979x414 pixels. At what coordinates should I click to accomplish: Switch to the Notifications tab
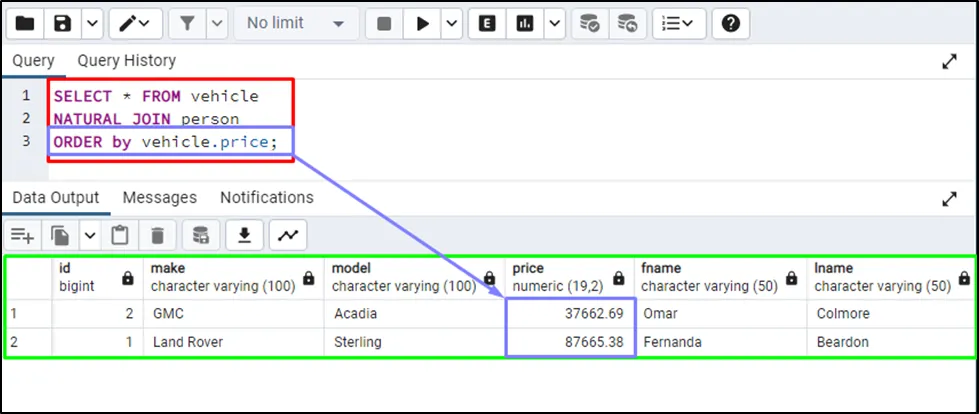[266, 198]
